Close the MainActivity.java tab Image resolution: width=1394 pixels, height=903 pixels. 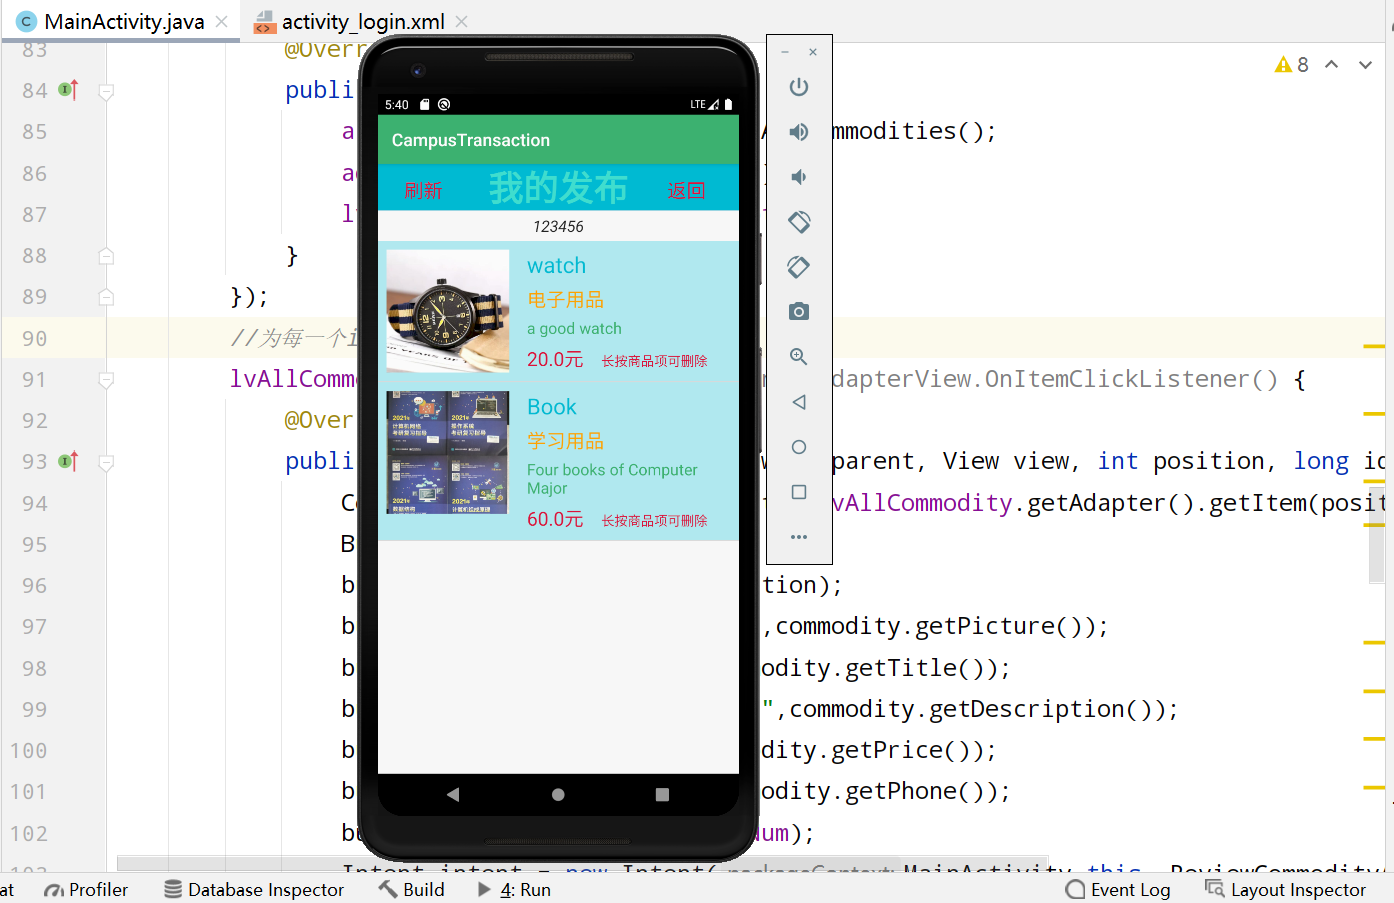(x=222, y=21)
